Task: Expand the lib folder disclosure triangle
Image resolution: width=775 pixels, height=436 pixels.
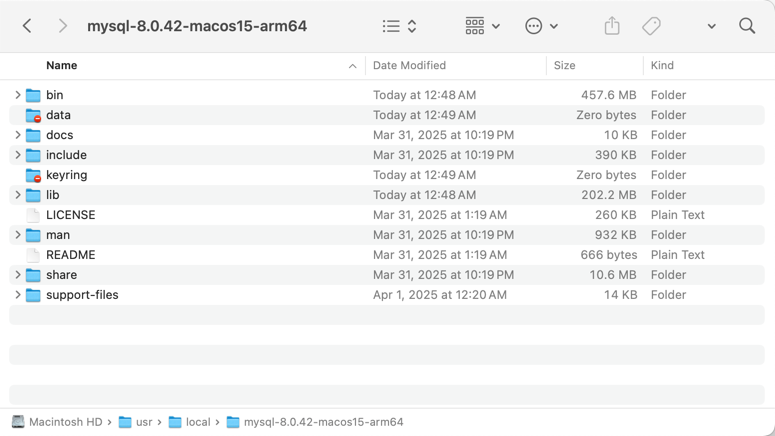Action: 17,195
